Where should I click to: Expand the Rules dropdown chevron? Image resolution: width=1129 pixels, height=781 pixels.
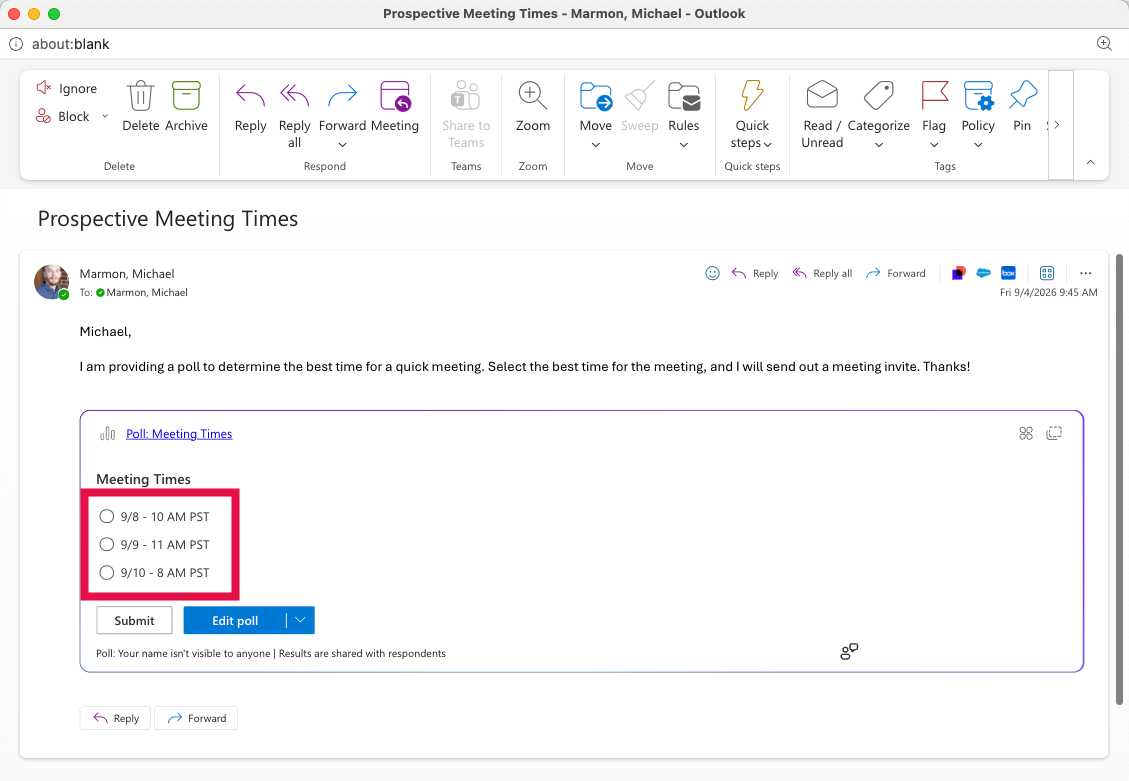(x=683, y=145)
